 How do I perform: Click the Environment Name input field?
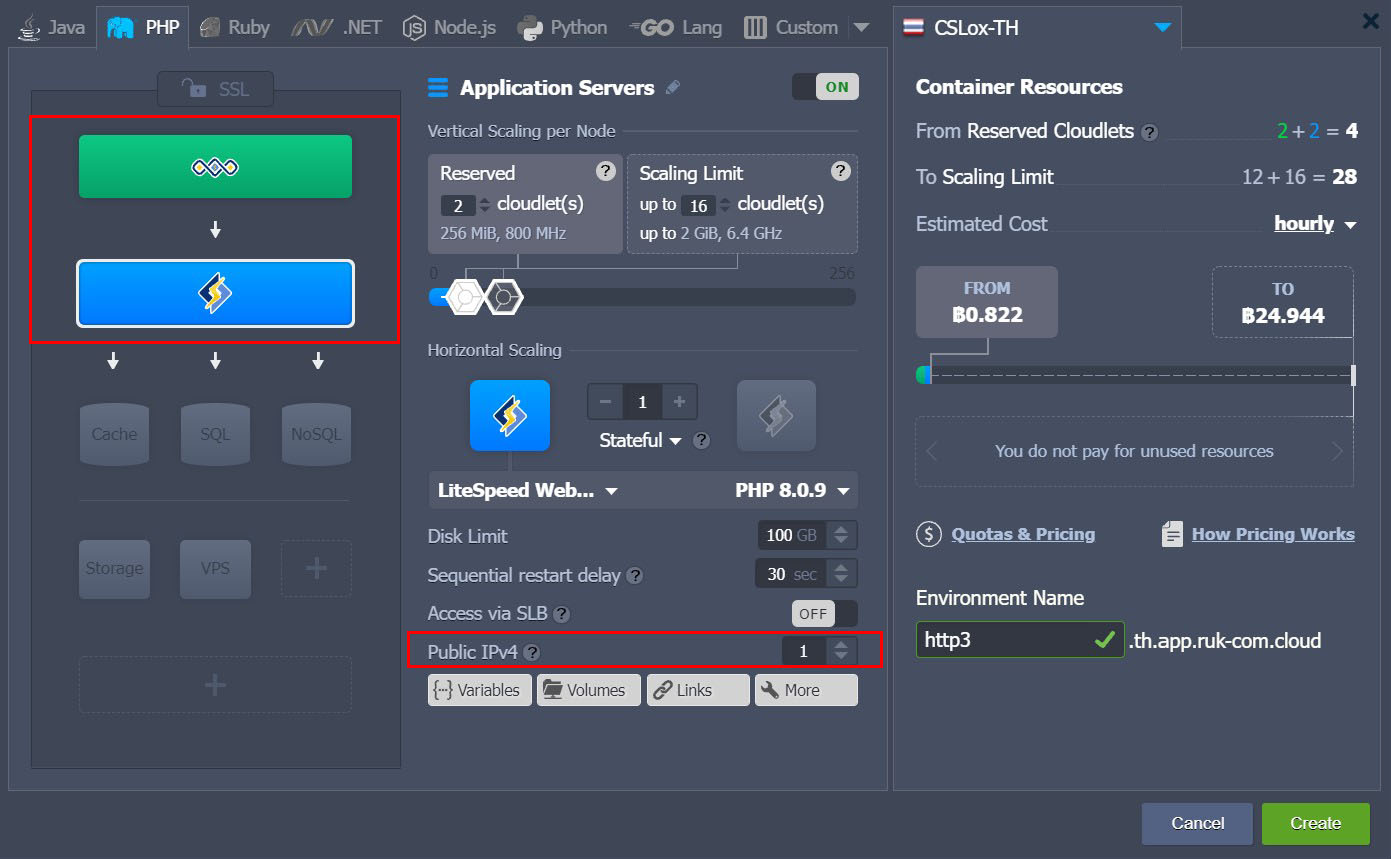tap(1020, 640)
